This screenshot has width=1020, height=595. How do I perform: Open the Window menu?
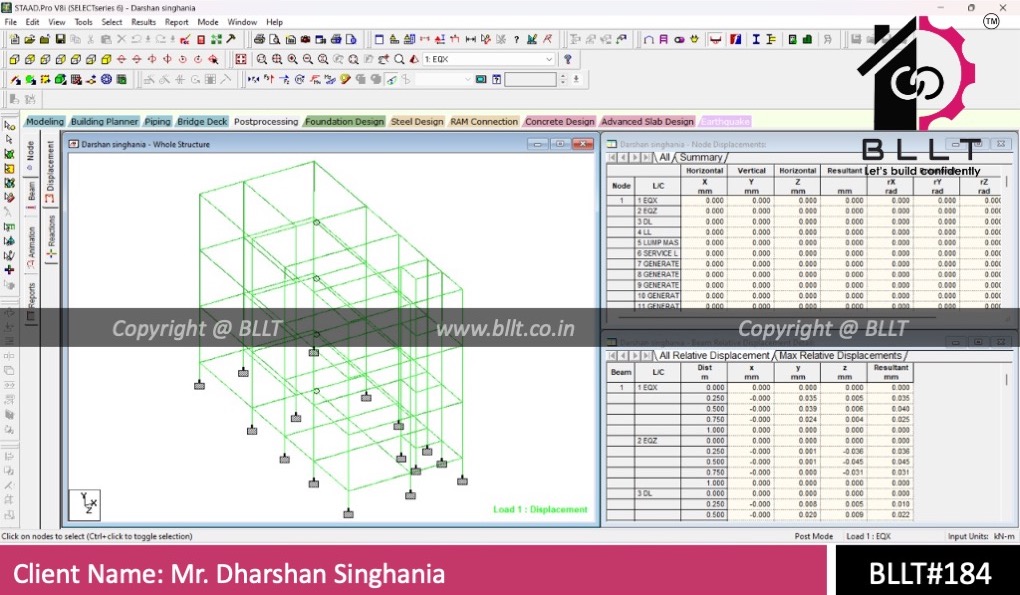(x=242, y=21)
